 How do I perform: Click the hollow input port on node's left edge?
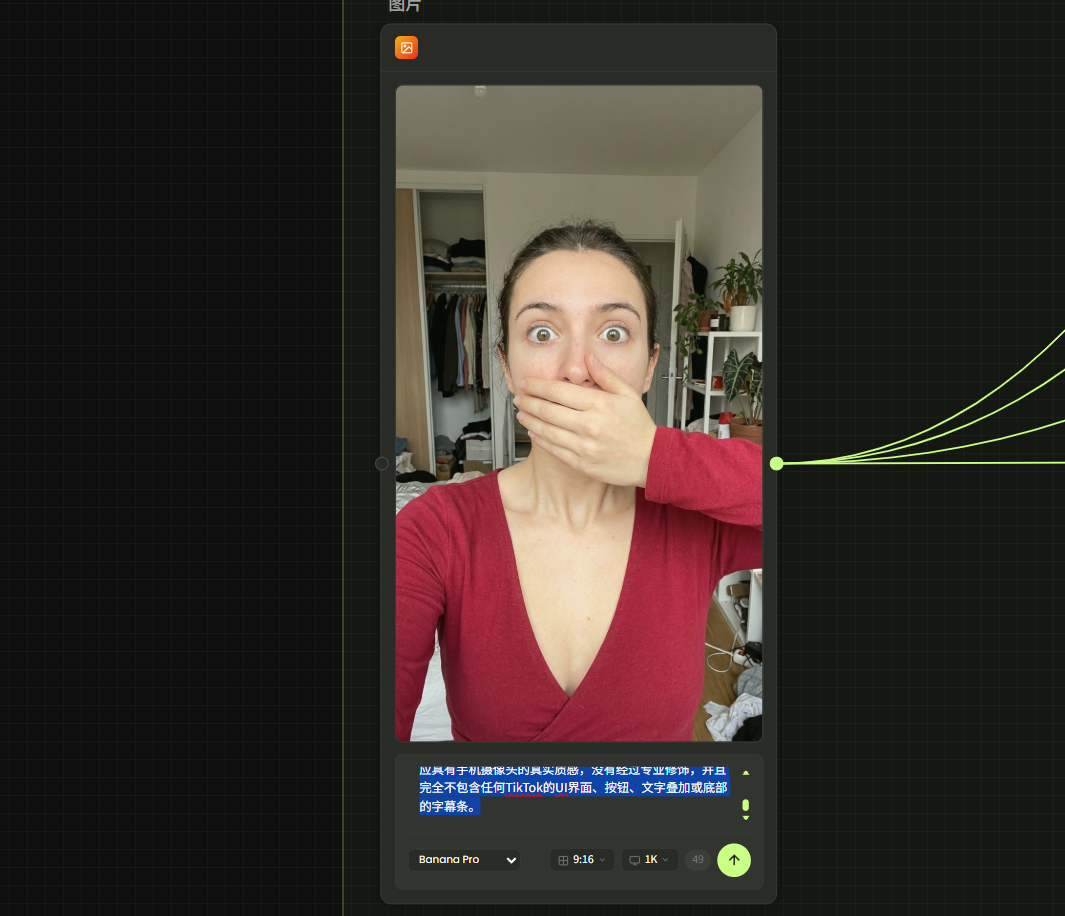[x=382, y=463]
